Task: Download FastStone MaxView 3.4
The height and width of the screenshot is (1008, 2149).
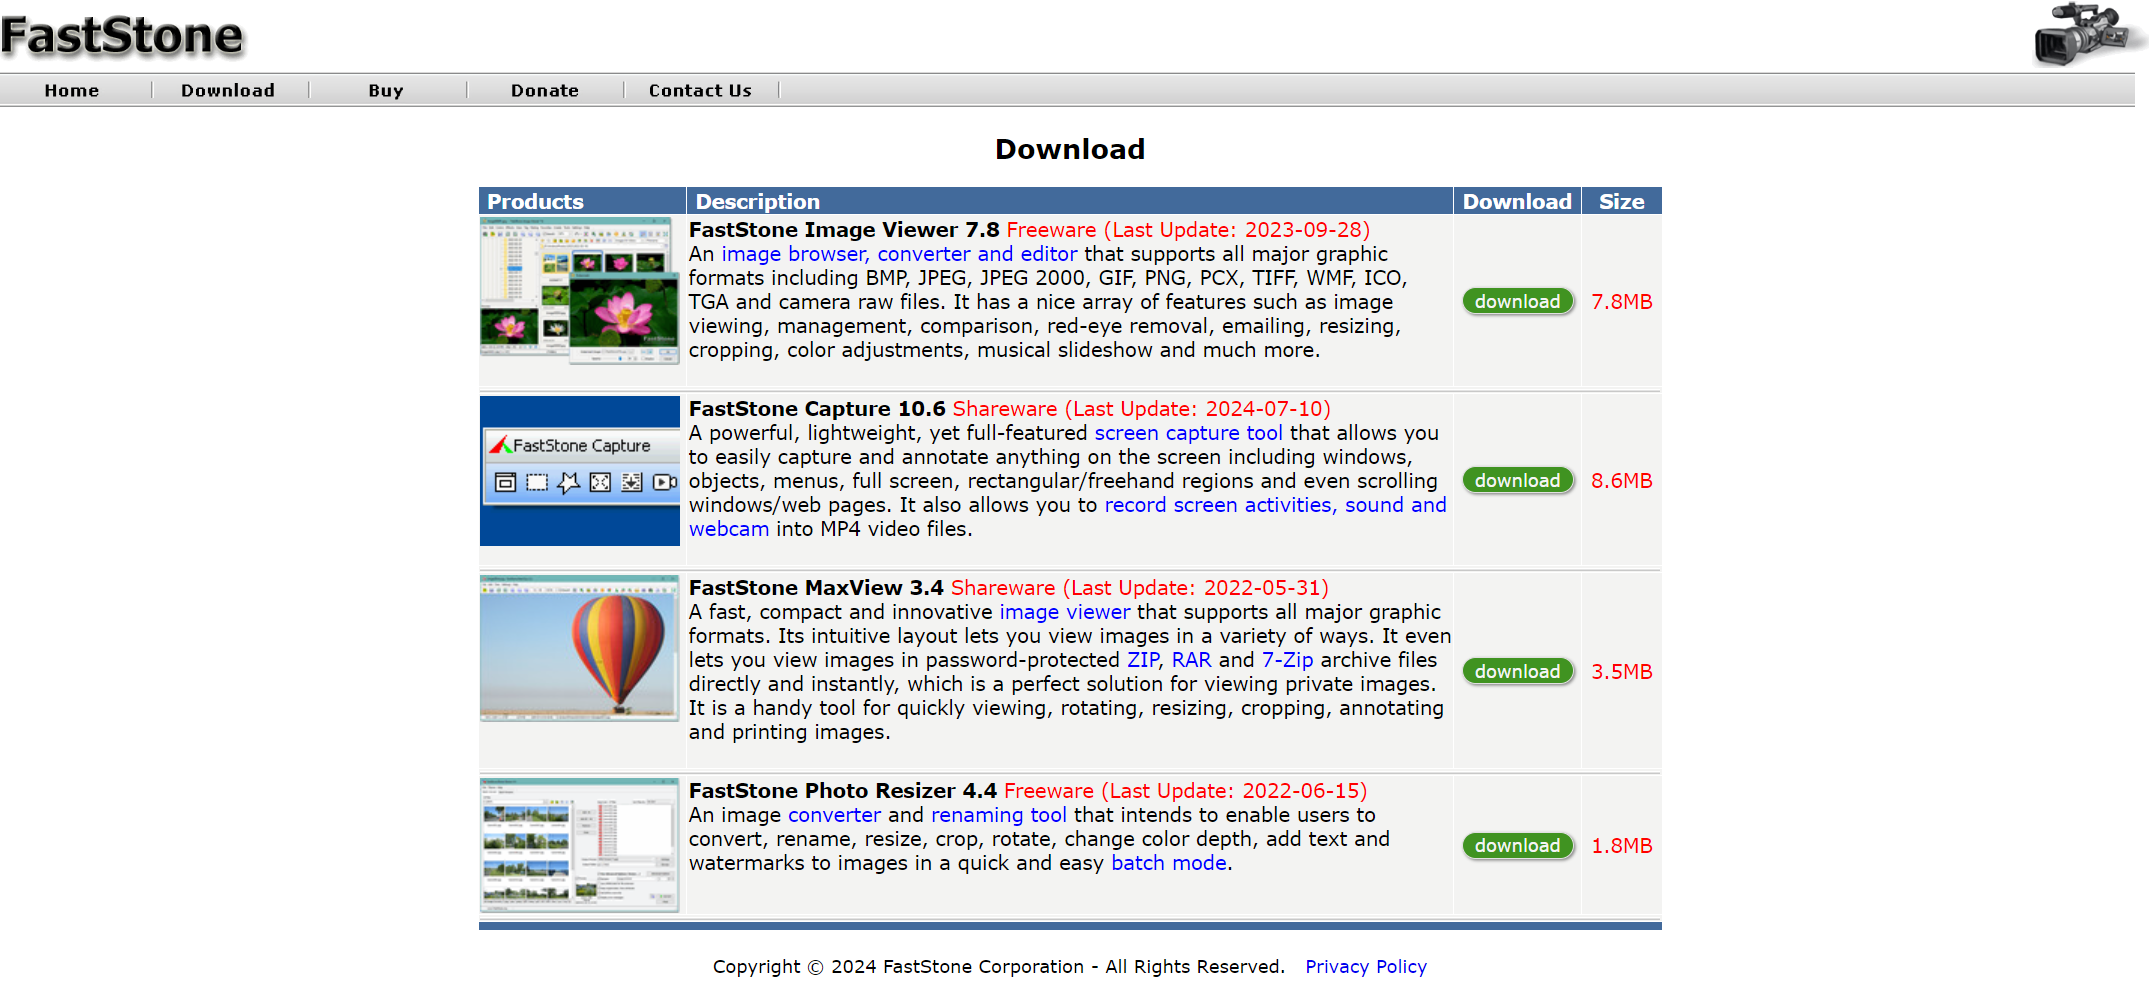Action: pos(1517,671)
